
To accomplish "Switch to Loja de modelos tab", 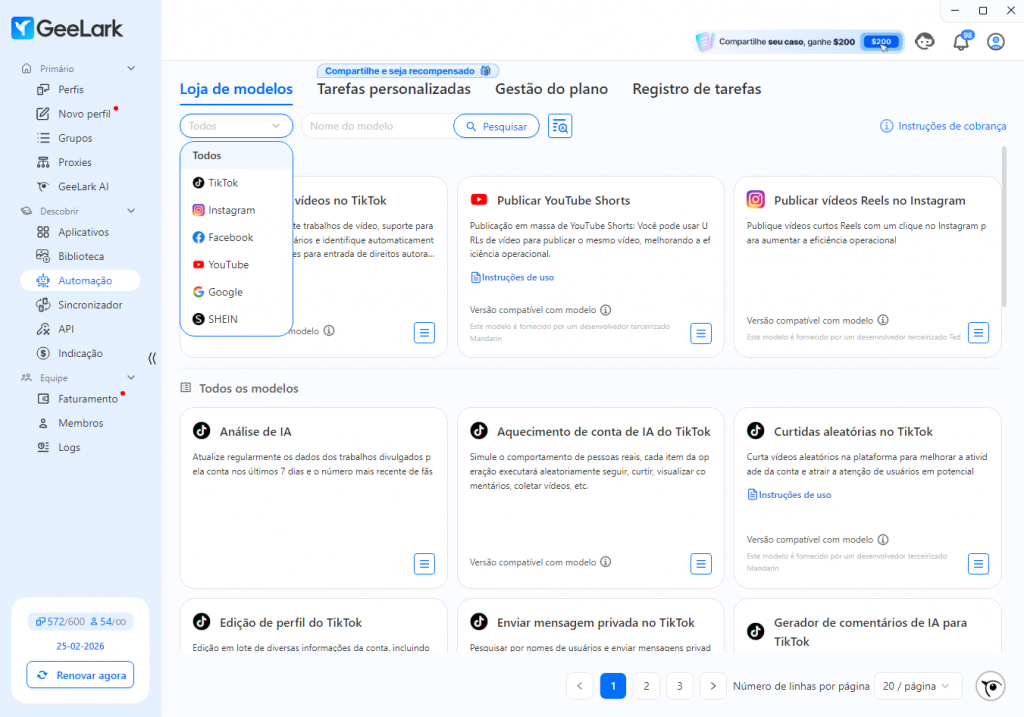I will tap(236, 89).
